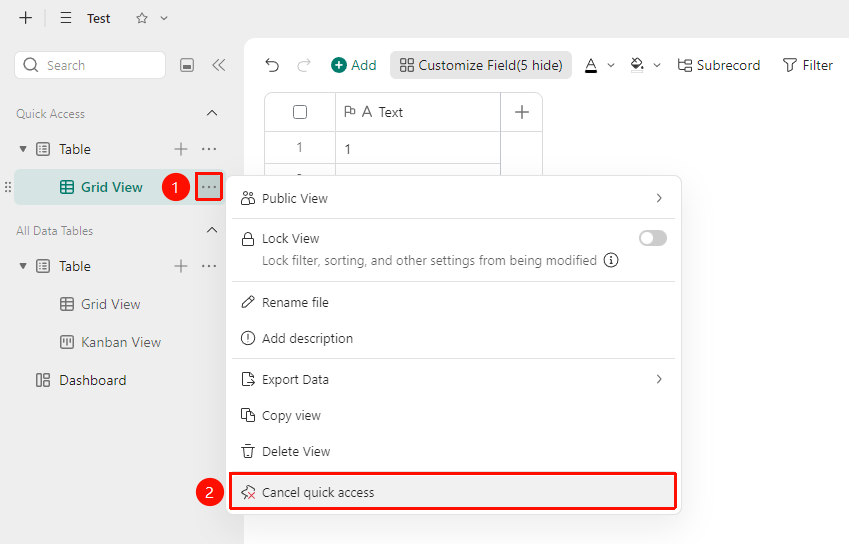Click Table under All Data Tables
The height and width of the screenshot is (544, 849).
click(x=75, y=266)
